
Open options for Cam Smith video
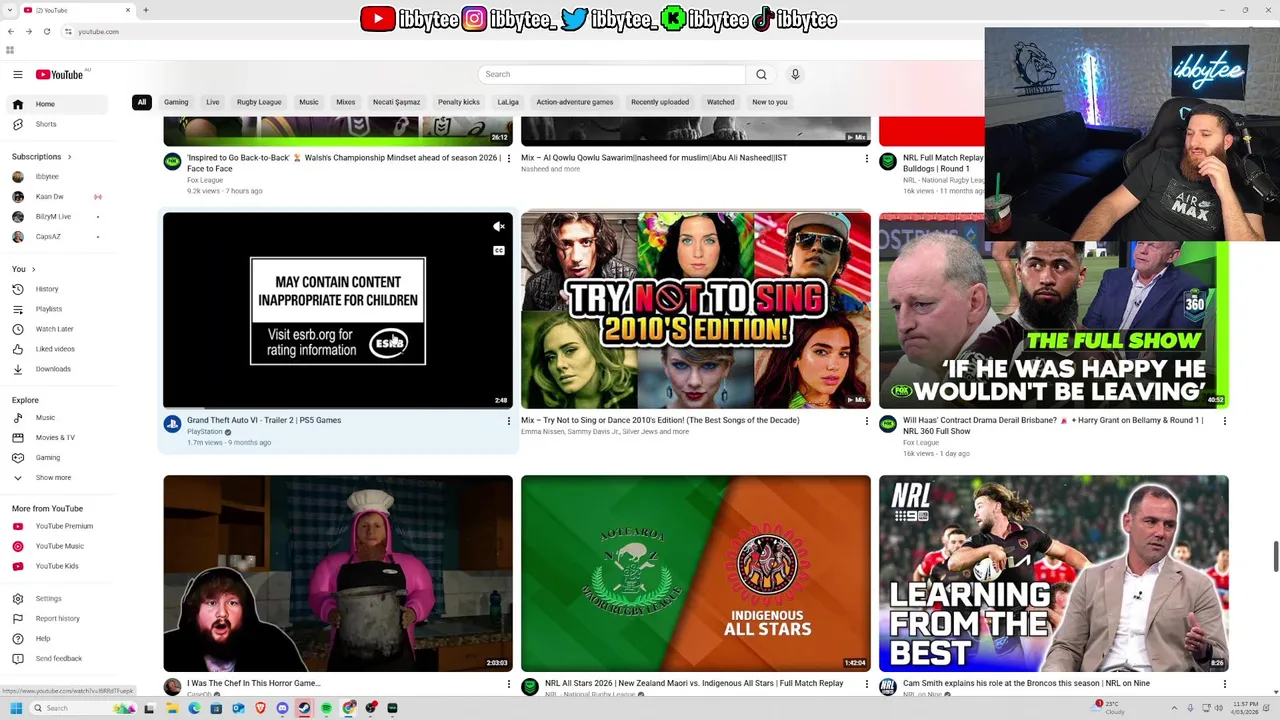[1224, 684]
